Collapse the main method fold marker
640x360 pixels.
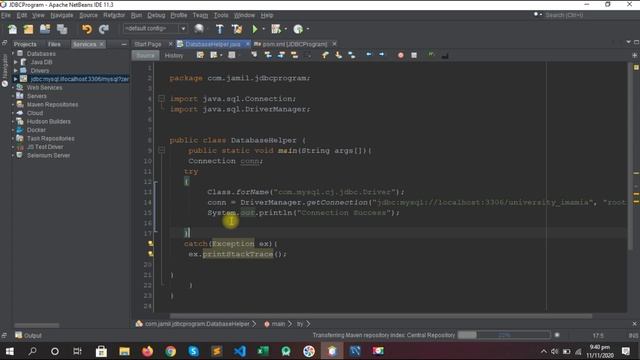tap(162, 150)
